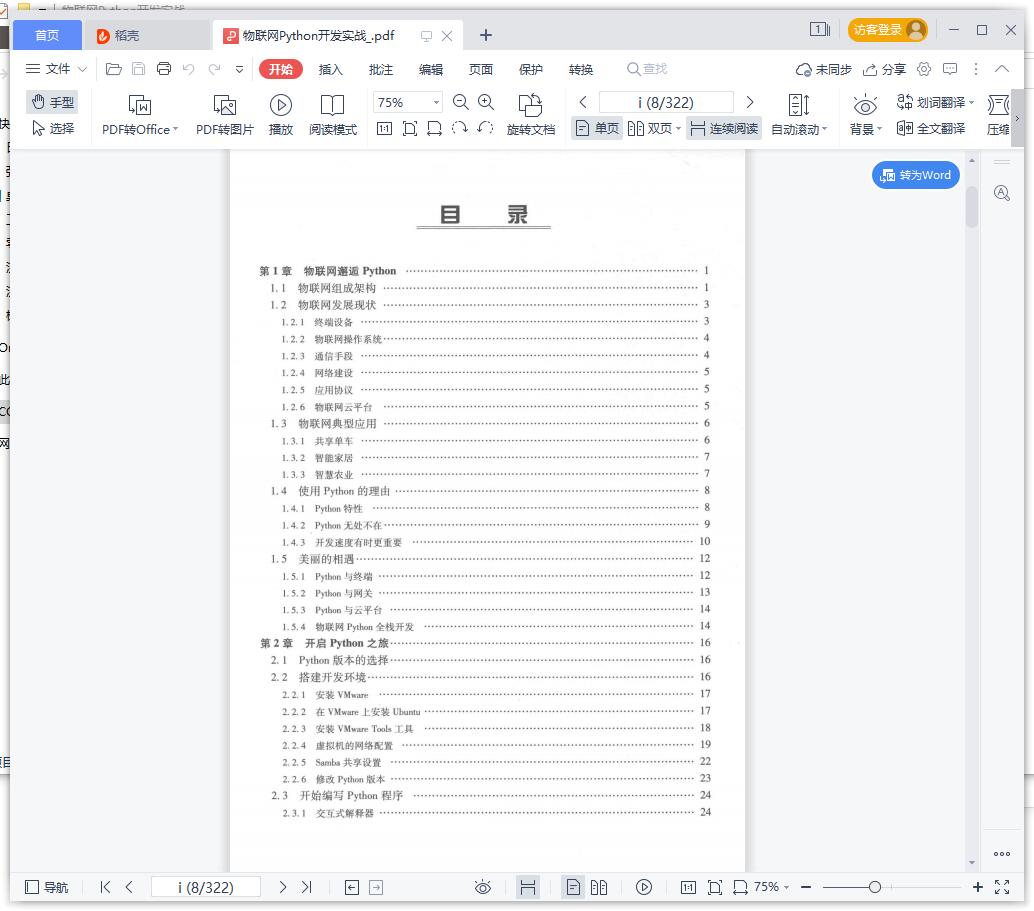
Task: Zoom in with the plus magnifier
Action: click(x=486, y=102)
